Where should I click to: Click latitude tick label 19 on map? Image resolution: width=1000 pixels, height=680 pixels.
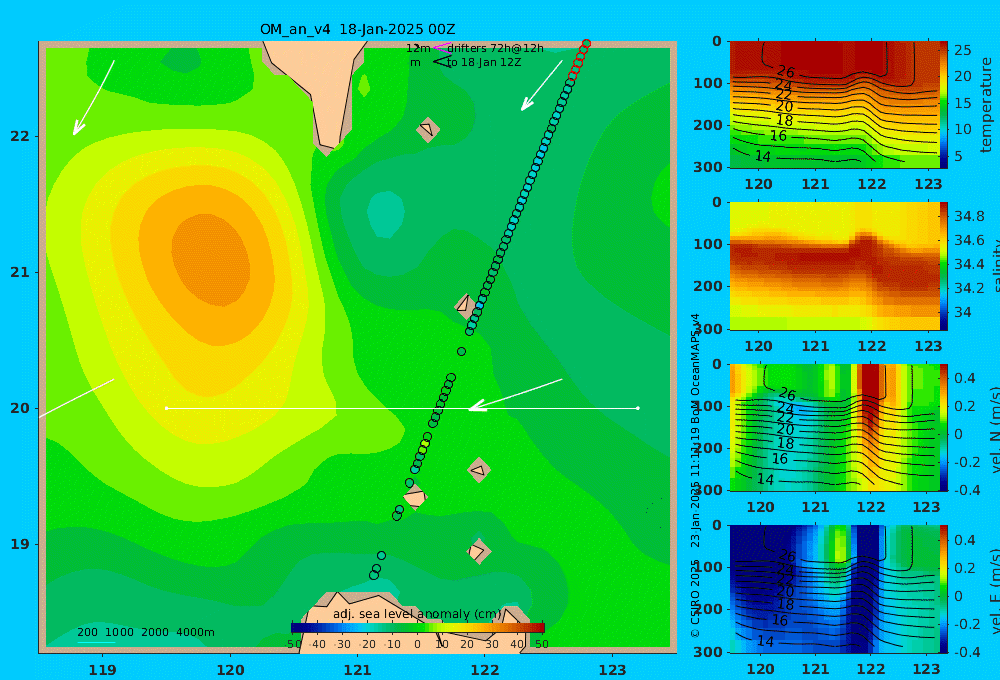tap(20, 544)
